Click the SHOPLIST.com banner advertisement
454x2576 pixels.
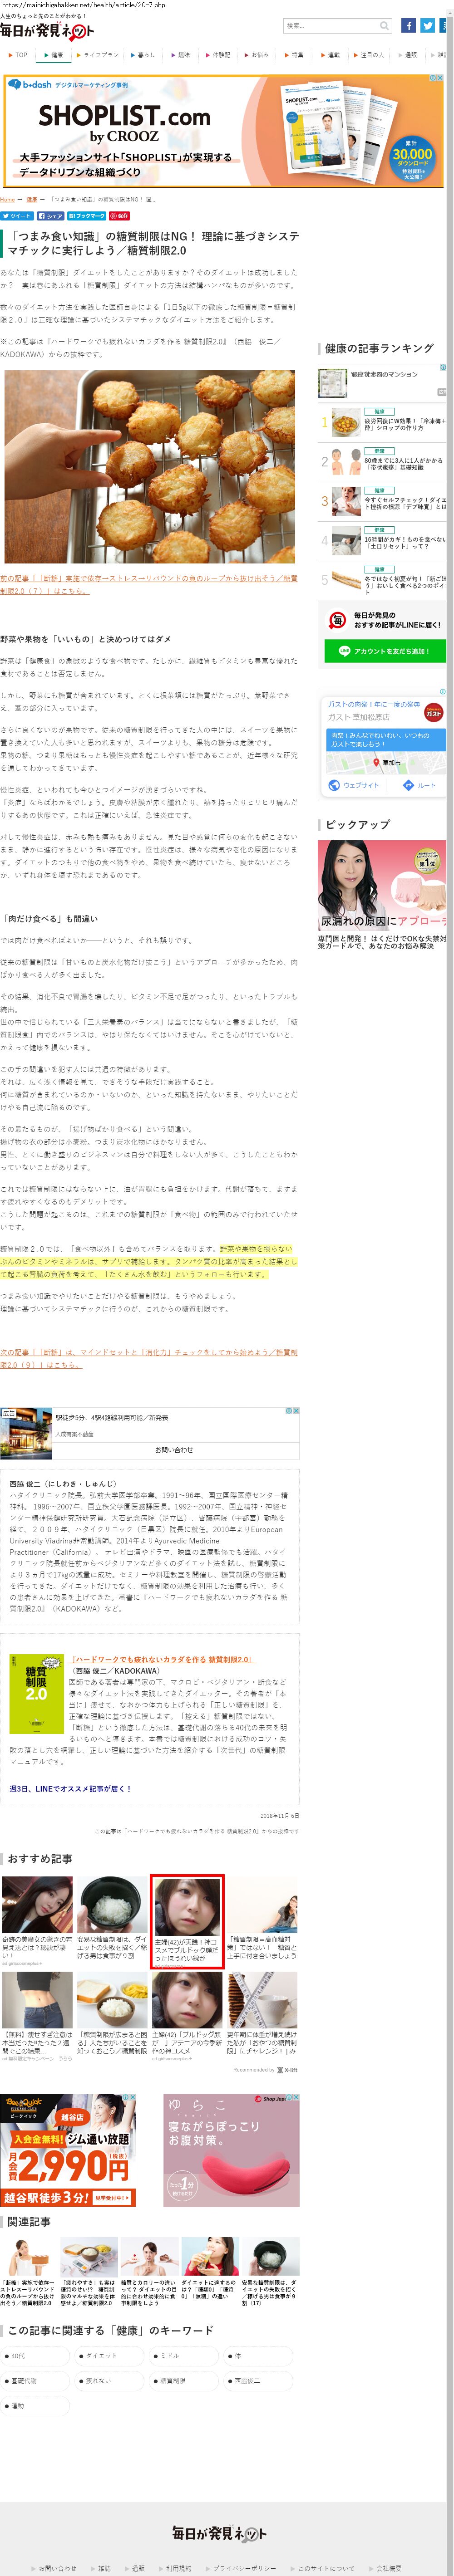[x=224, y=130]
